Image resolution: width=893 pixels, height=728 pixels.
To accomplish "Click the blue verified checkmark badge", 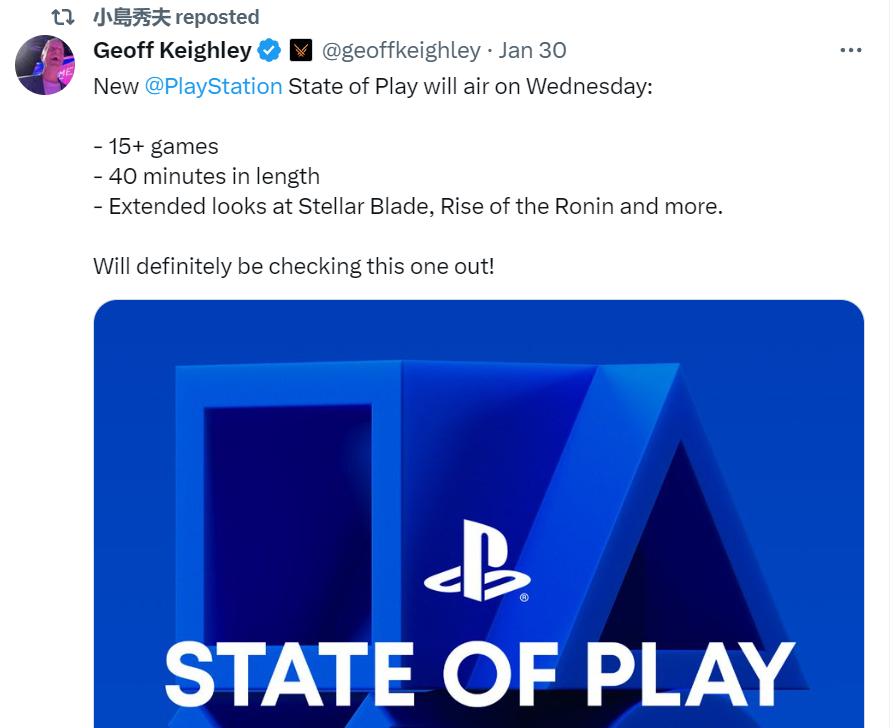I will pyautogui.click(x=270, y=50).
